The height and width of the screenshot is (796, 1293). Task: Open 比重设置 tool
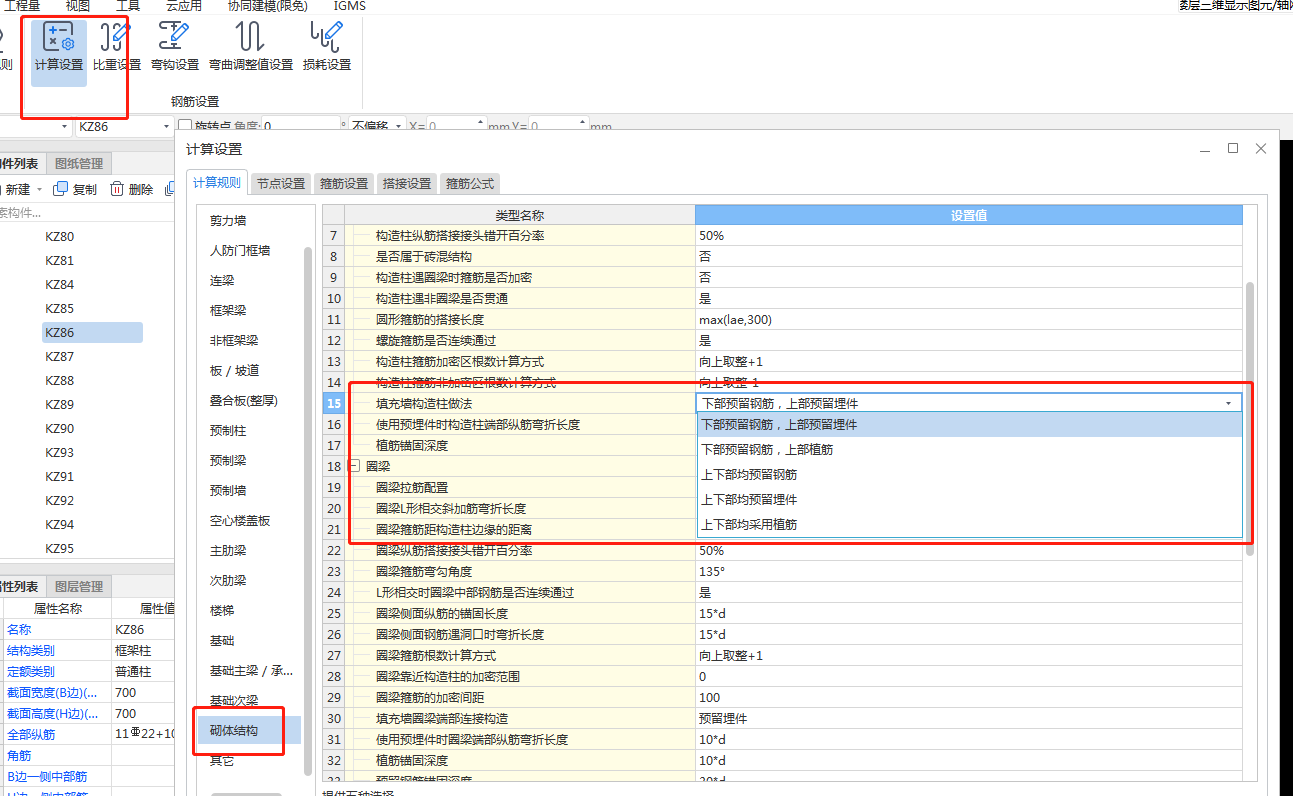116,47
